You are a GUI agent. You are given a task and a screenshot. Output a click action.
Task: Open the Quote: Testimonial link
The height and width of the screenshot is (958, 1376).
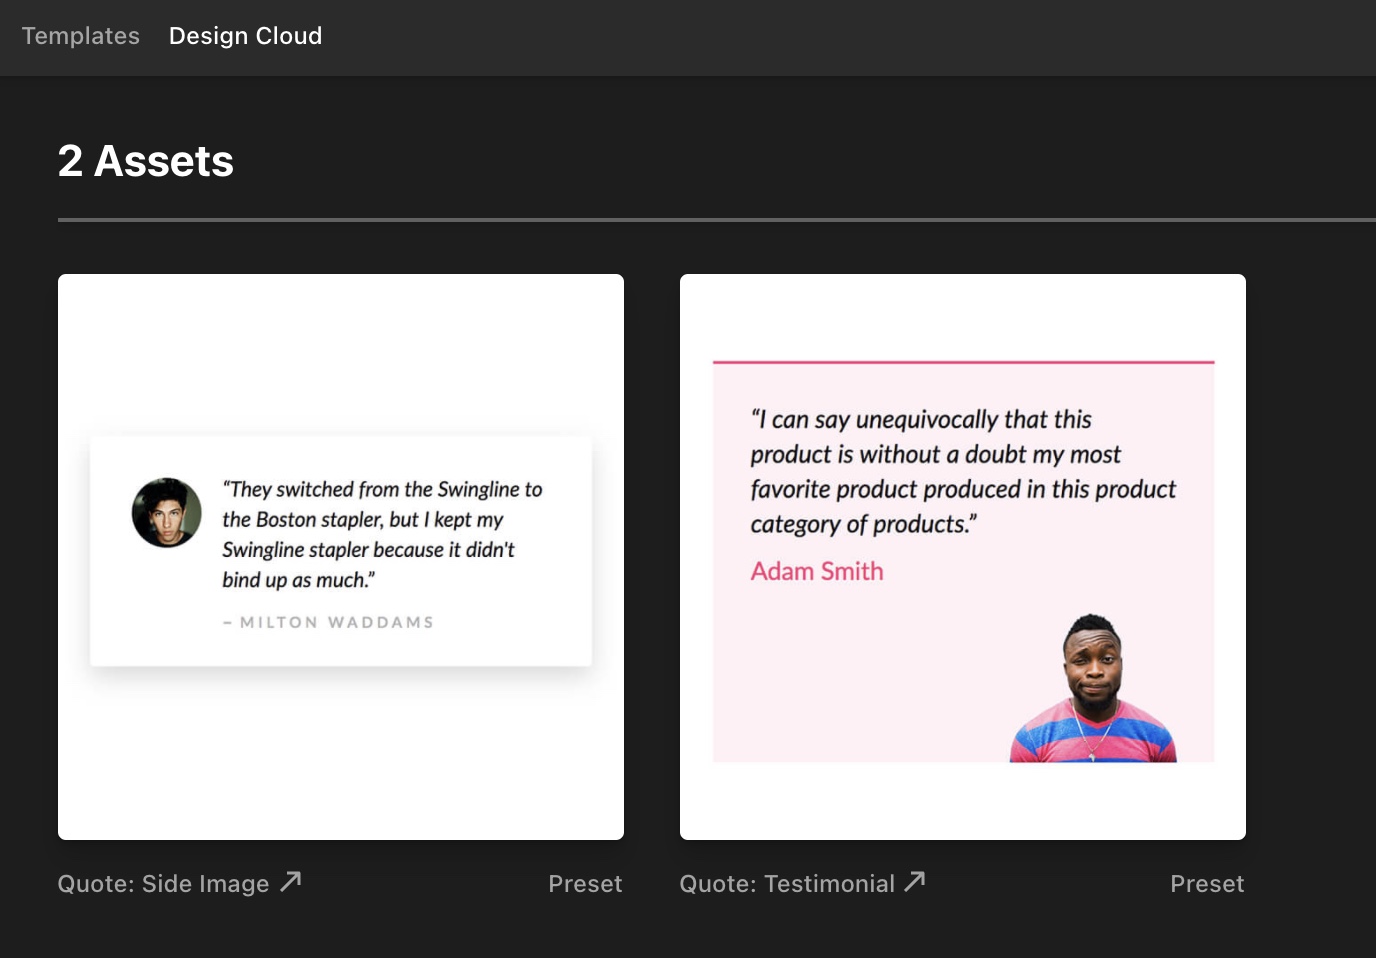pos(787,884)
